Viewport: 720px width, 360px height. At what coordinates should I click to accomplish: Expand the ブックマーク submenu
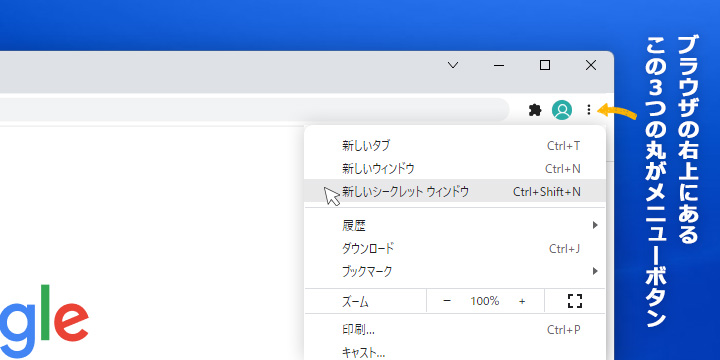pyautogui.click(x=455, y=271)
